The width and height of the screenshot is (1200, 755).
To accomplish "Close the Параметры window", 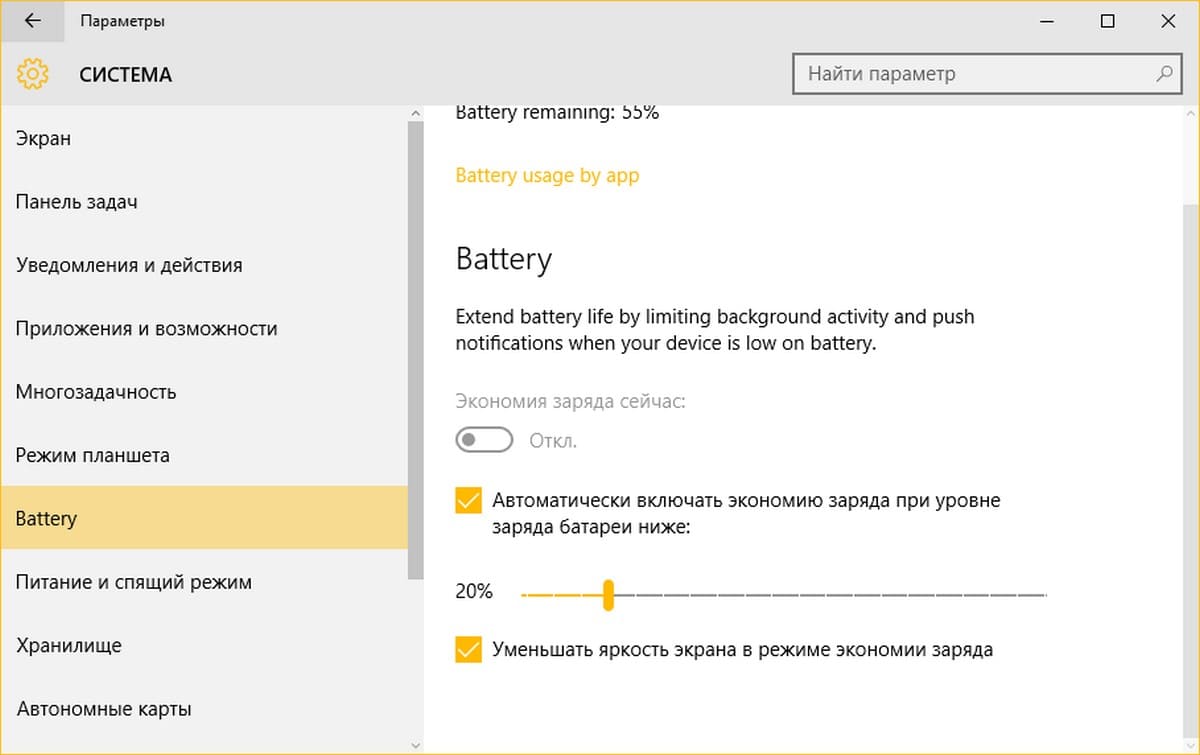I will click(x=1168, y=21).
